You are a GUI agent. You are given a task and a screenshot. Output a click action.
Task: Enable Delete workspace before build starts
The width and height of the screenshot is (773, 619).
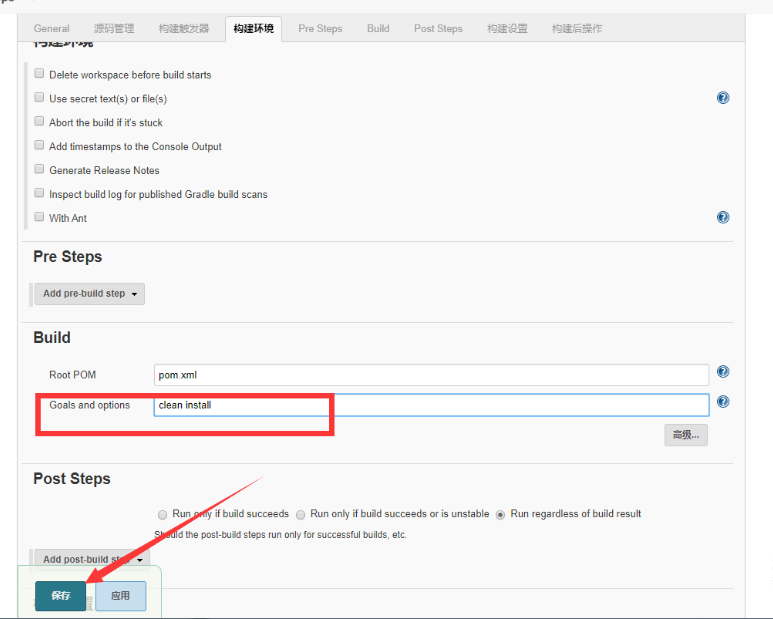39,73
